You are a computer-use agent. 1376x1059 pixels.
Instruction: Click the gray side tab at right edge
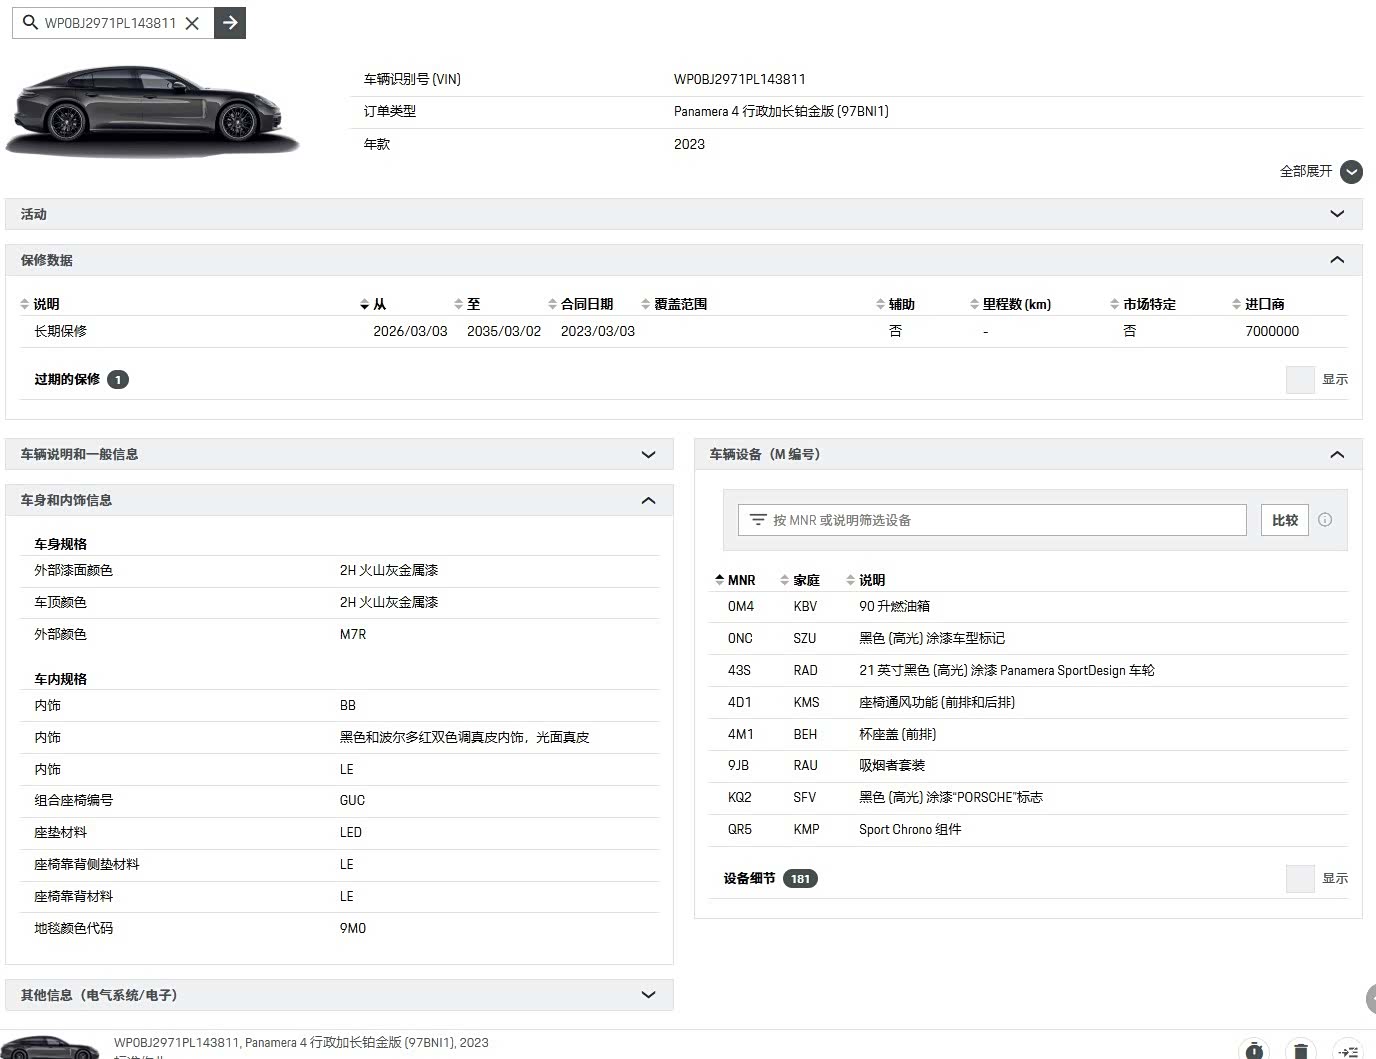[1371, 998]
